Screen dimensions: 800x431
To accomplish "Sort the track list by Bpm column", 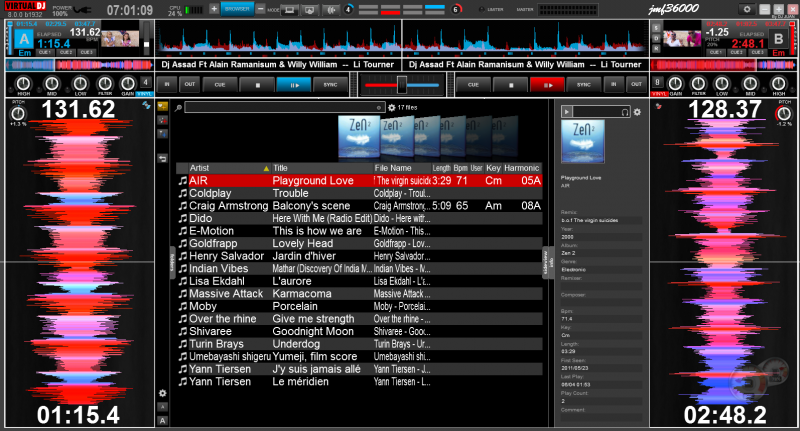I will (x=461, y=168).
